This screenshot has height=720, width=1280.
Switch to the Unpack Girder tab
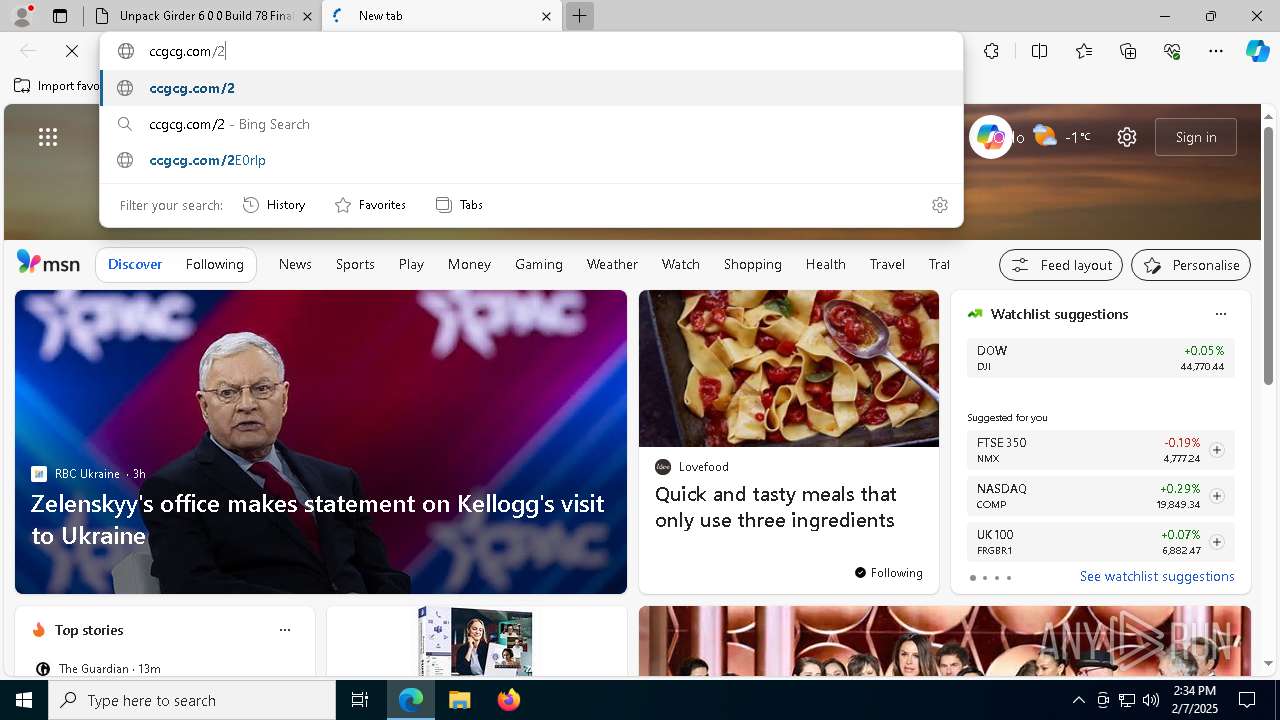(202, 16)
